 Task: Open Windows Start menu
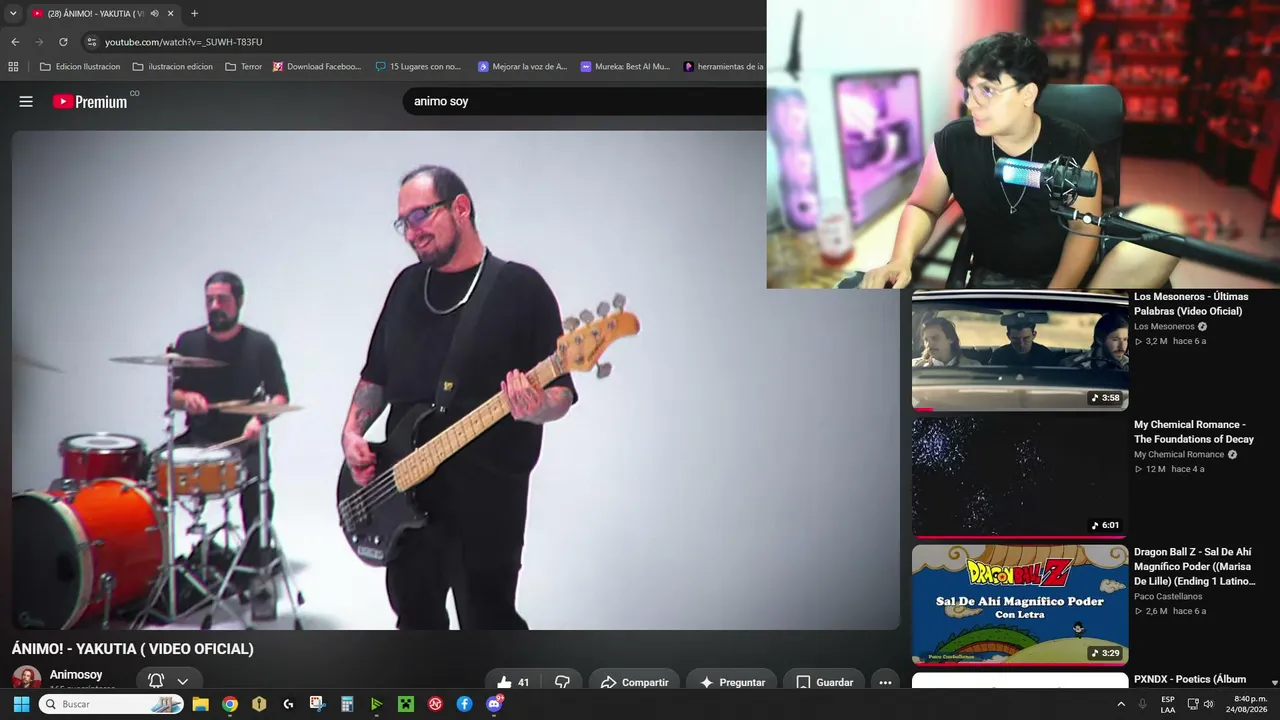21,704
